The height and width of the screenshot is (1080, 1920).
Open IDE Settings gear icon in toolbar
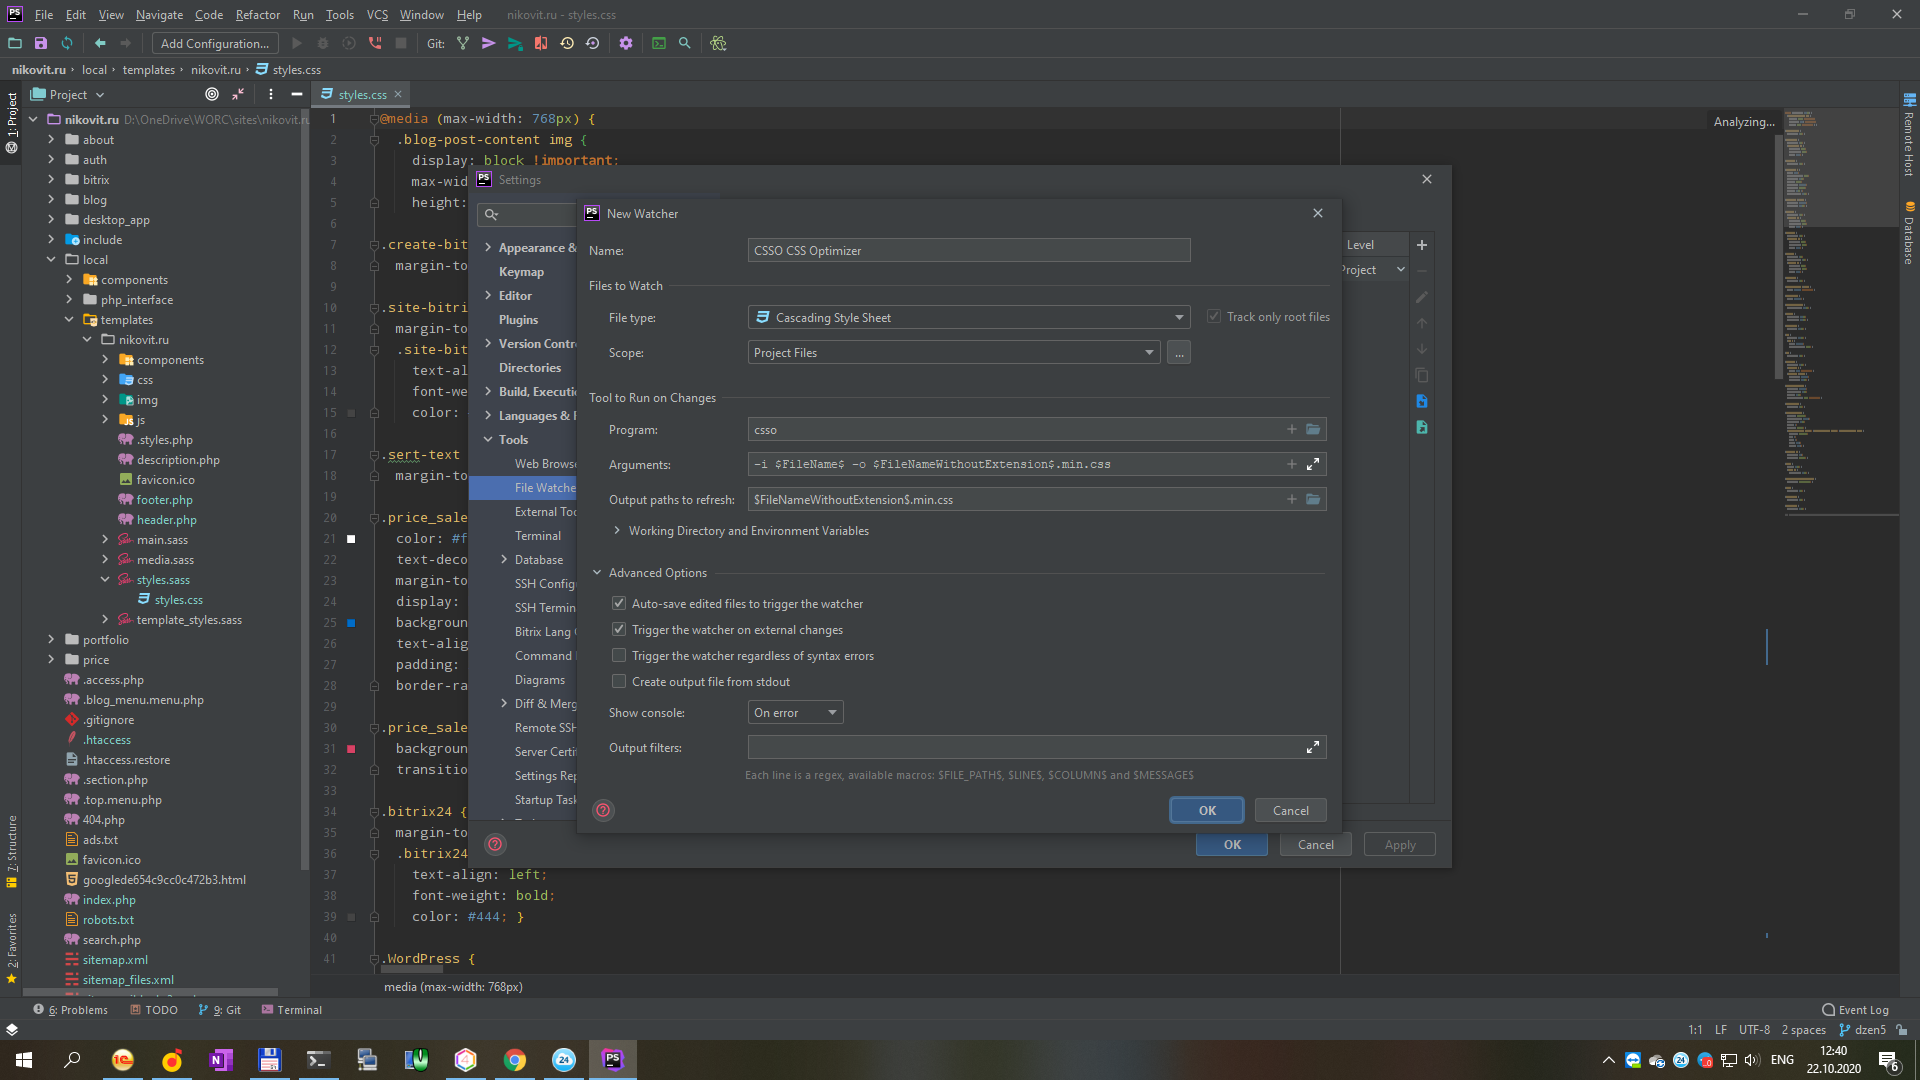[626, 43]
